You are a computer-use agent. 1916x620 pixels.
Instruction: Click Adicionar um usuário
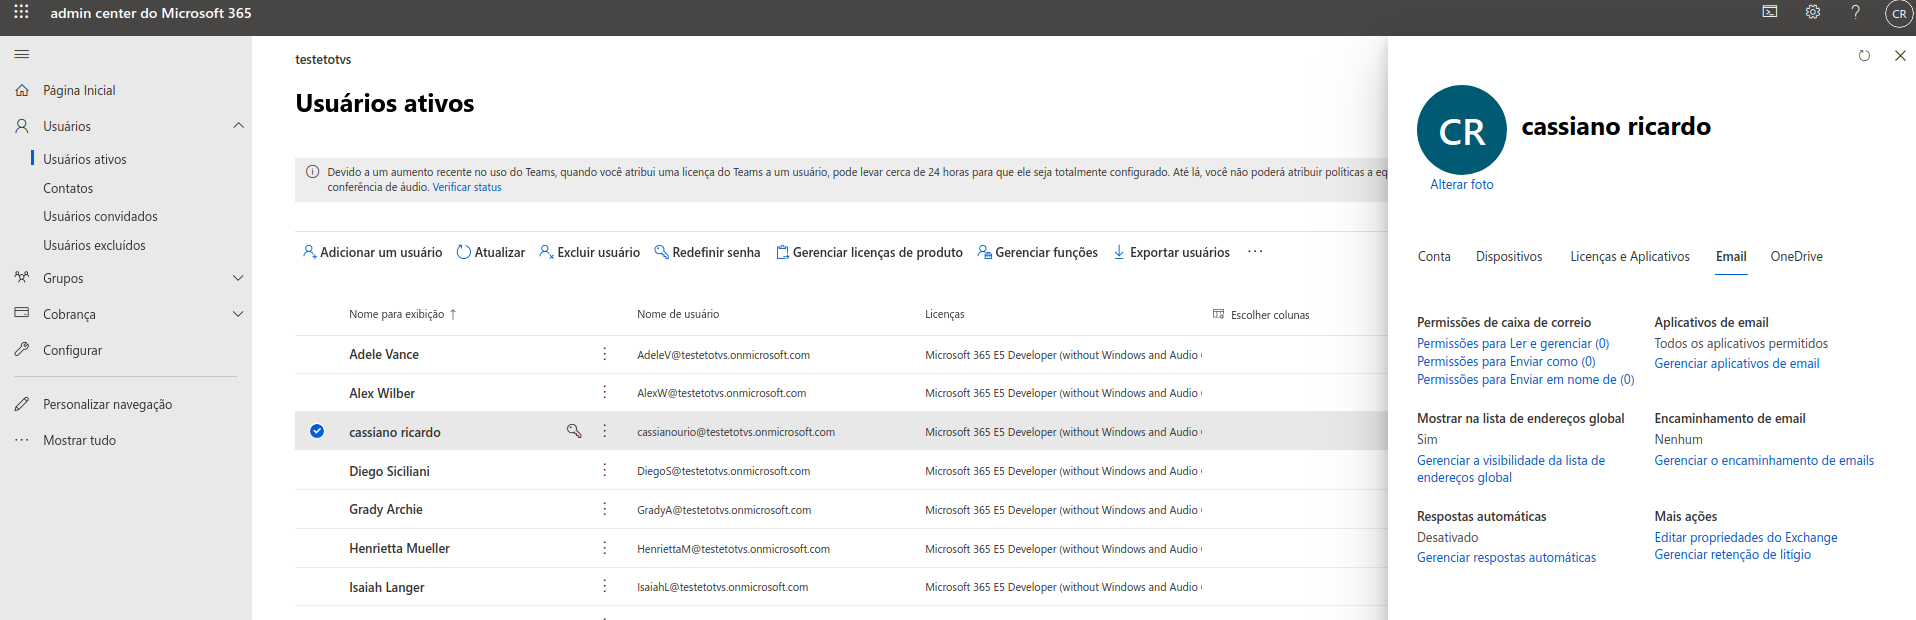372,252
